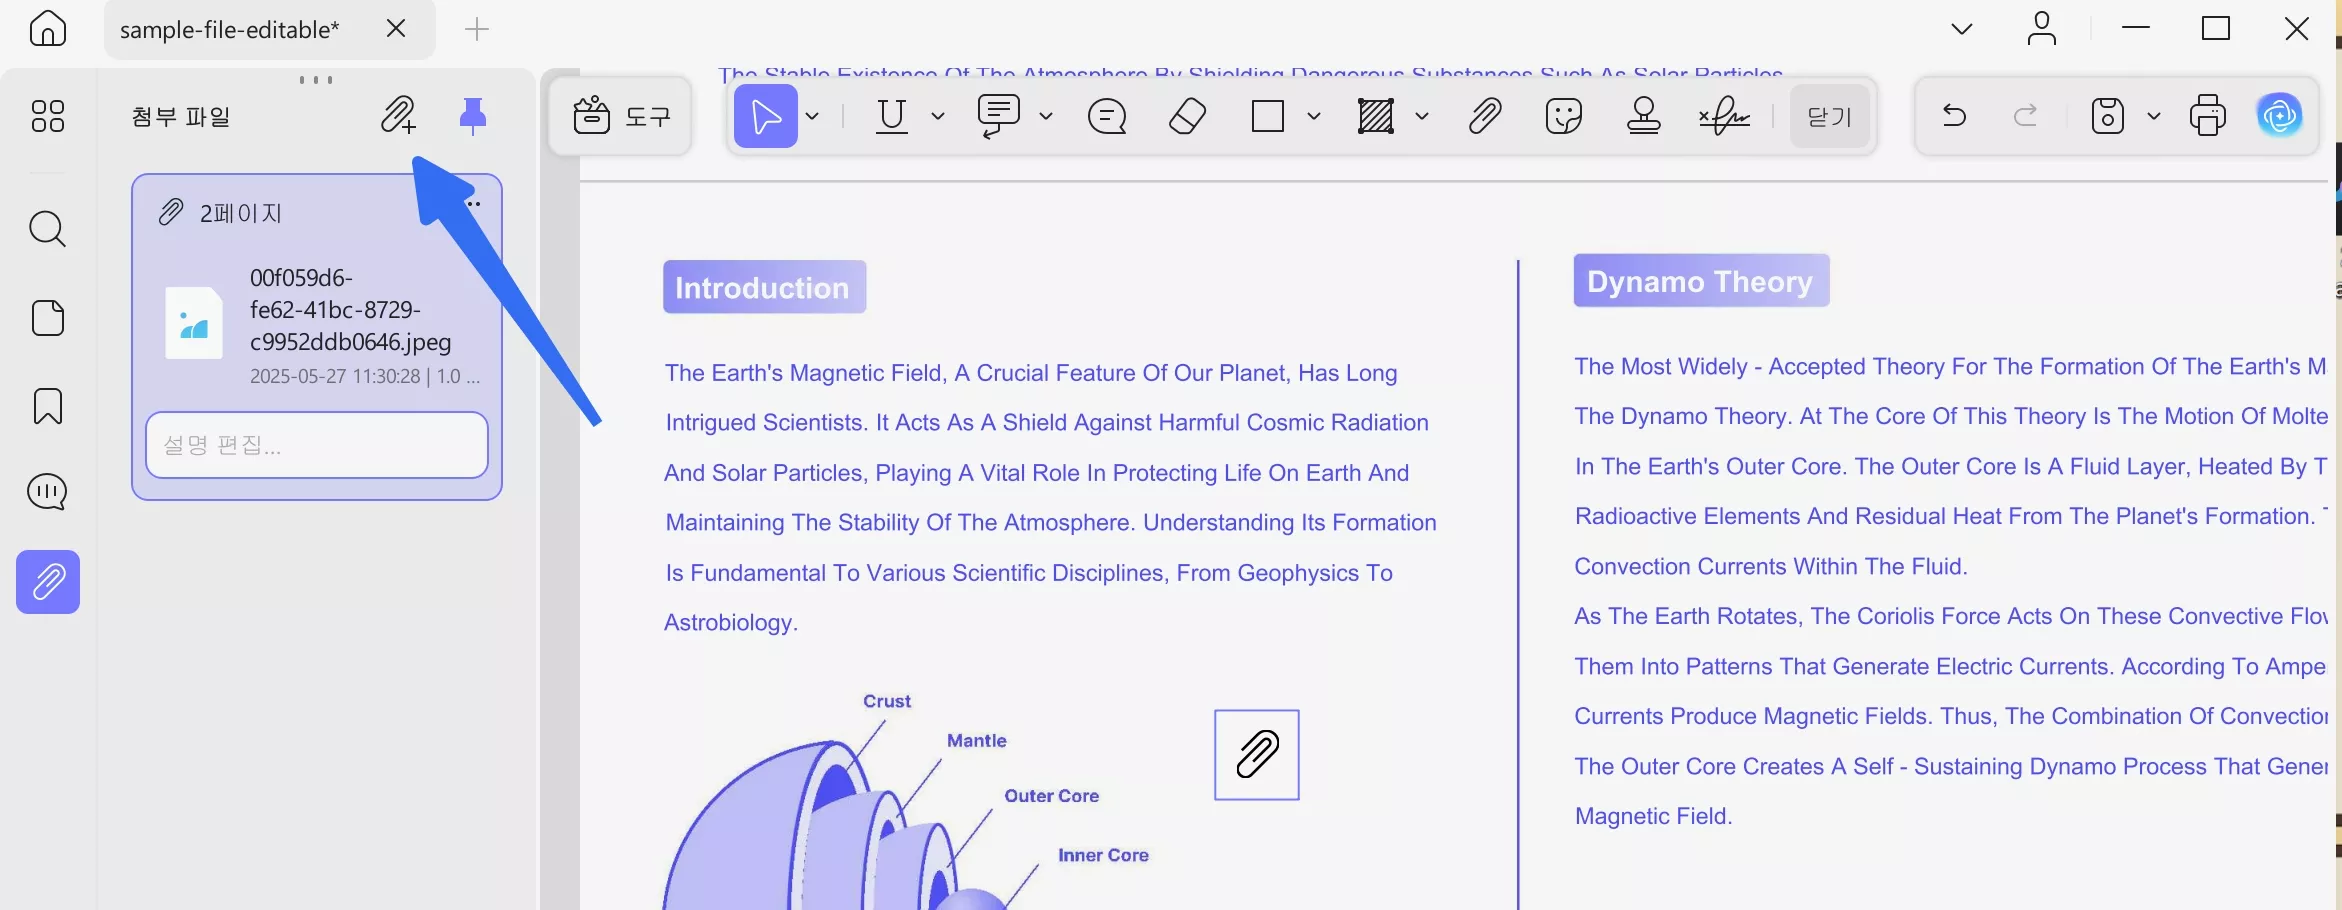Switch to the sample-file-editable tab
The image size is (2342, 910).
(x=229, y=29)
